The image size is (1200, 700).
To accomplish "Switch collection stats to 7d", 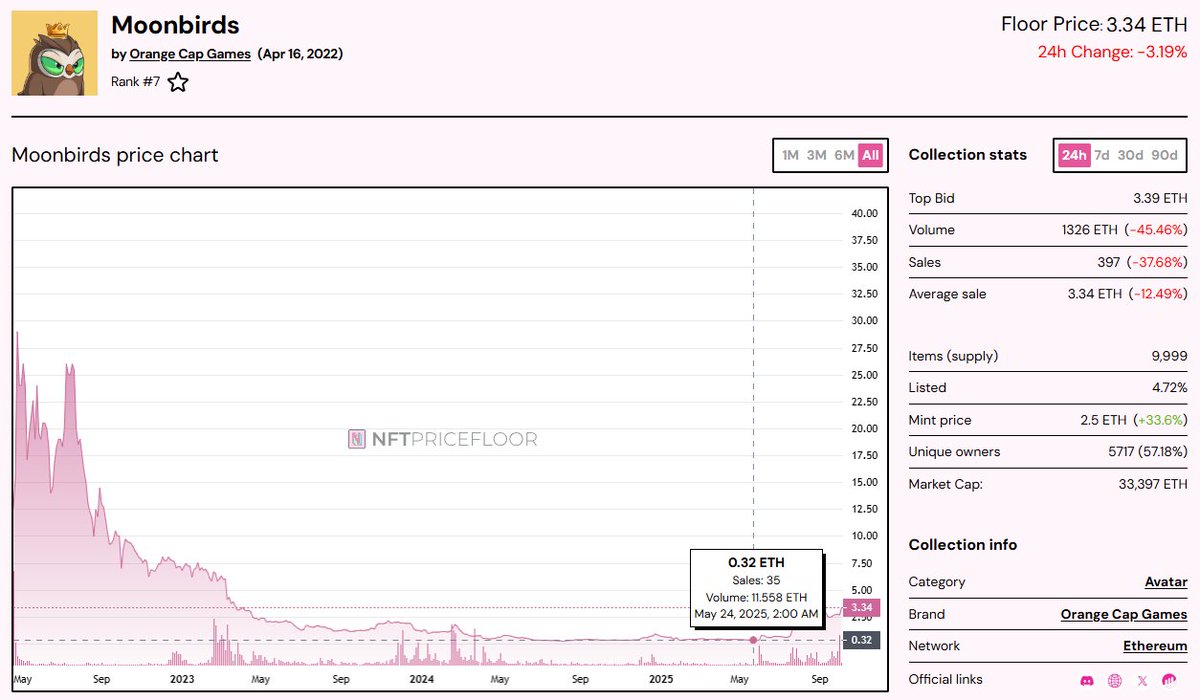I will point(1101,155).
